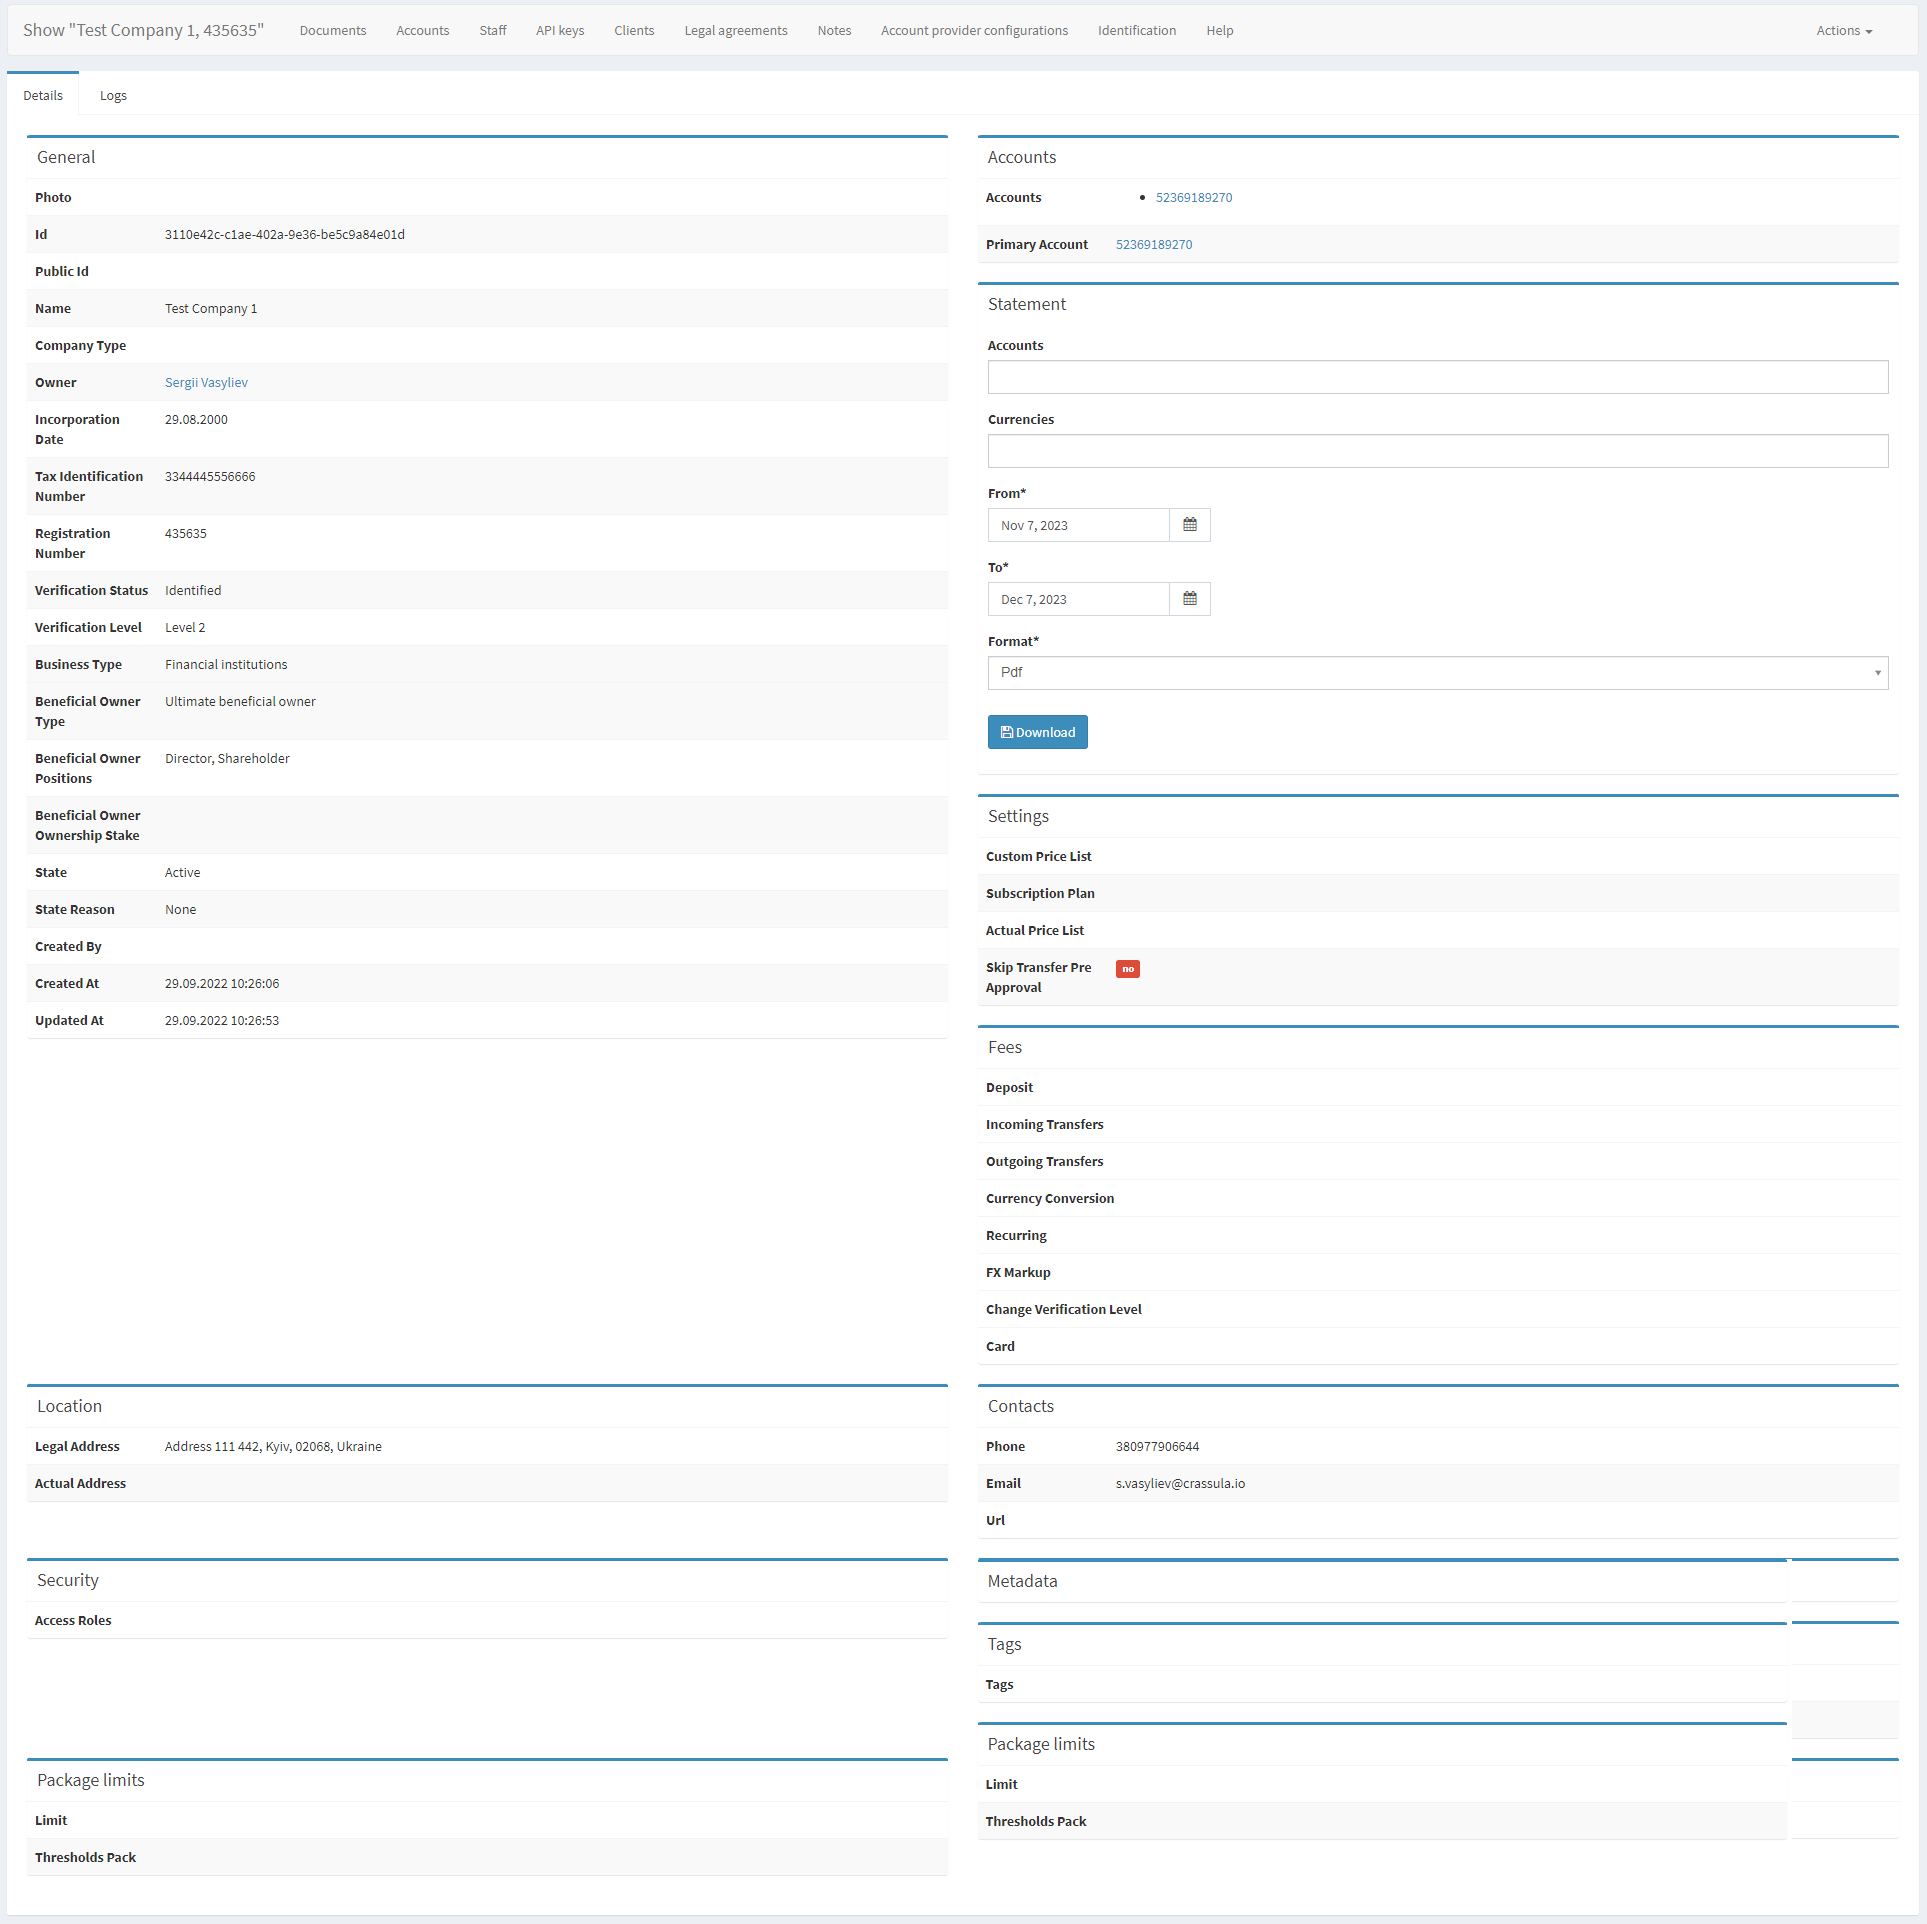1927x1924 pixels.
Task: Open the To date calendar icon
Action: (1189, 599)
